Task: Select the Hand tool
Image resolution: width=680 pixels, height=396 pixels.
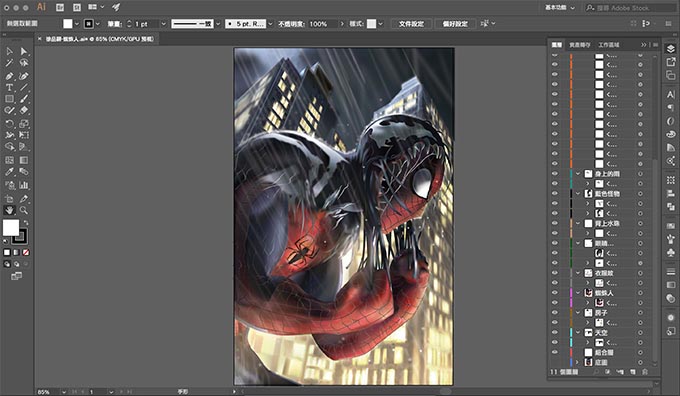Action: (x=10, y=210)
